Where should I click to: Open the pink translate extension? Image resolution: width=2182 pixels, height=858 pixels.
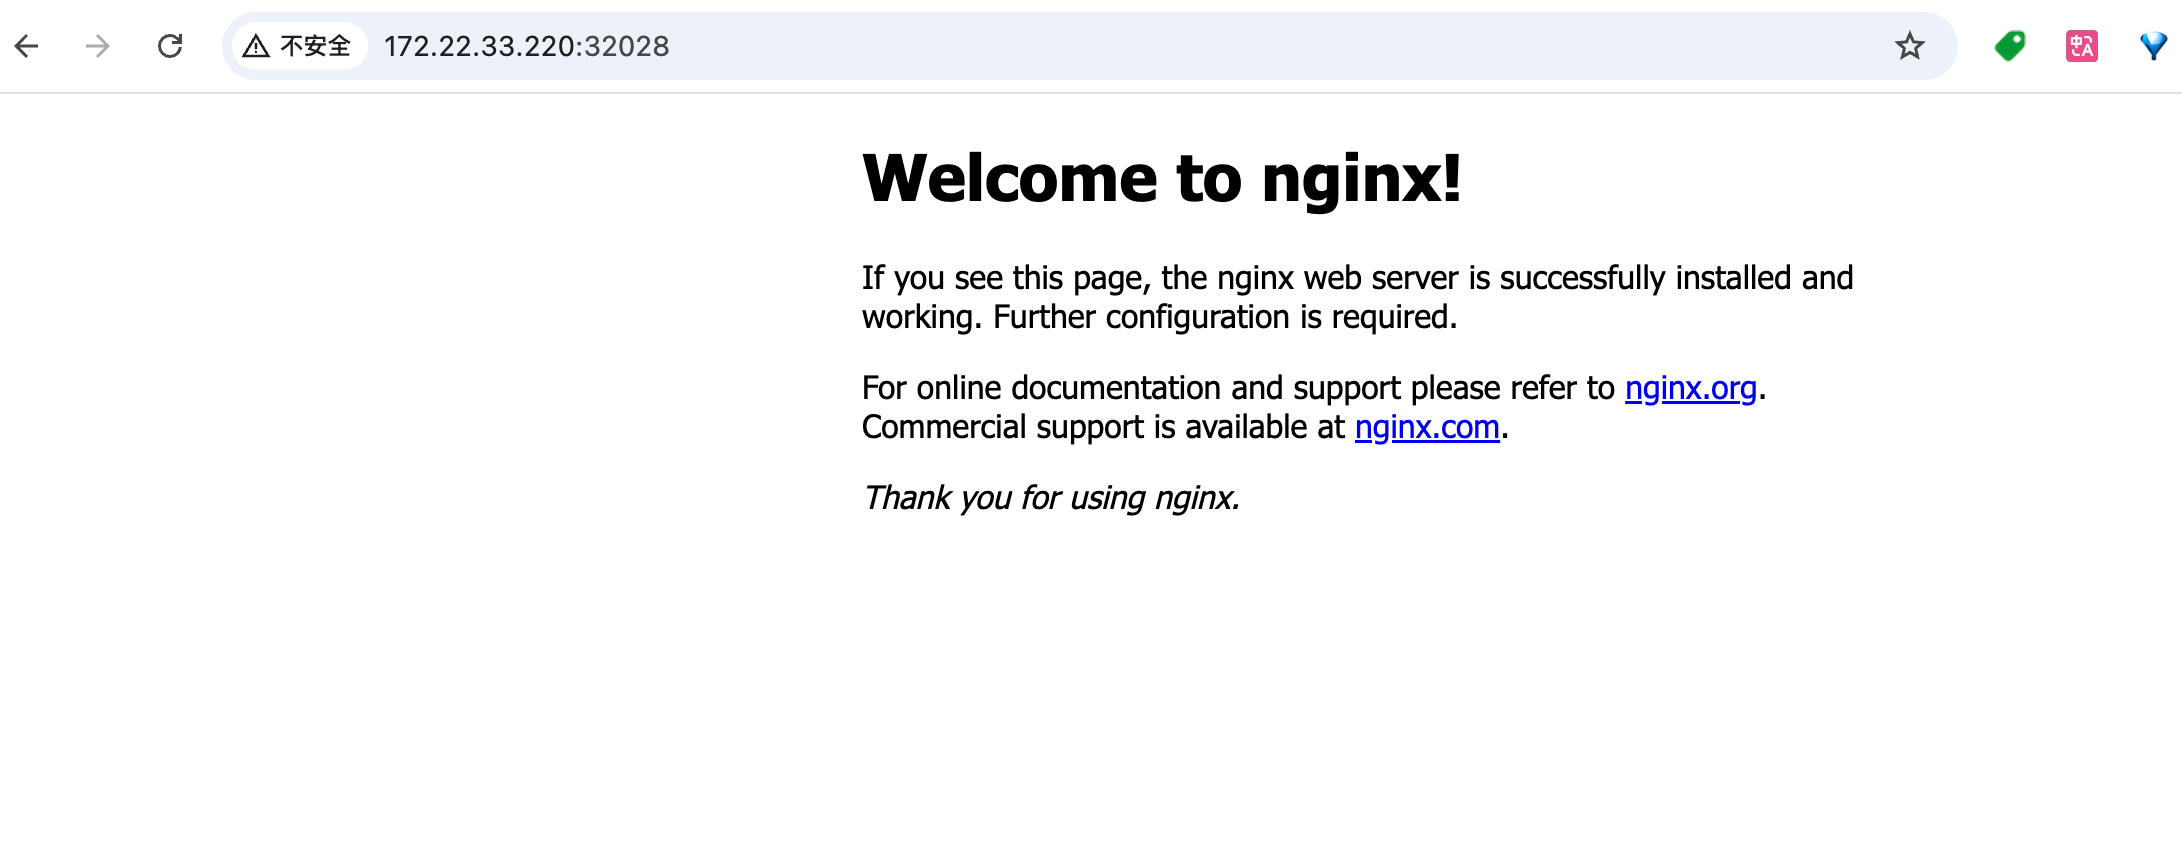[x=2081, y=46]
